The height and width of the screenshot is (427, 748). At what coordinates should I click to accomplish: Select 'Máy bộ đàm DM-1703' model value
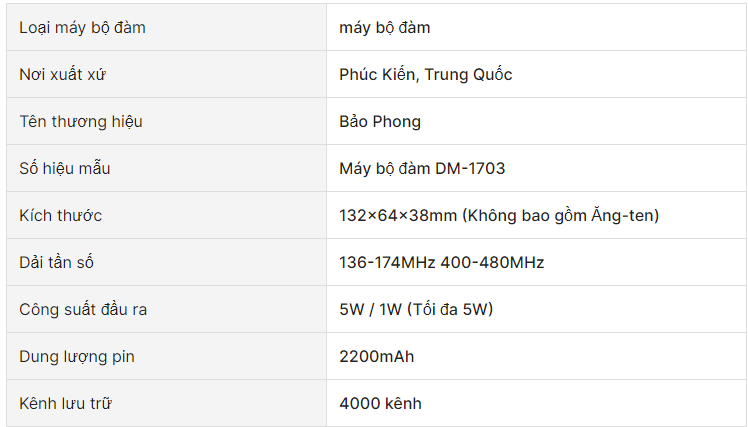[x=422, y=168]
